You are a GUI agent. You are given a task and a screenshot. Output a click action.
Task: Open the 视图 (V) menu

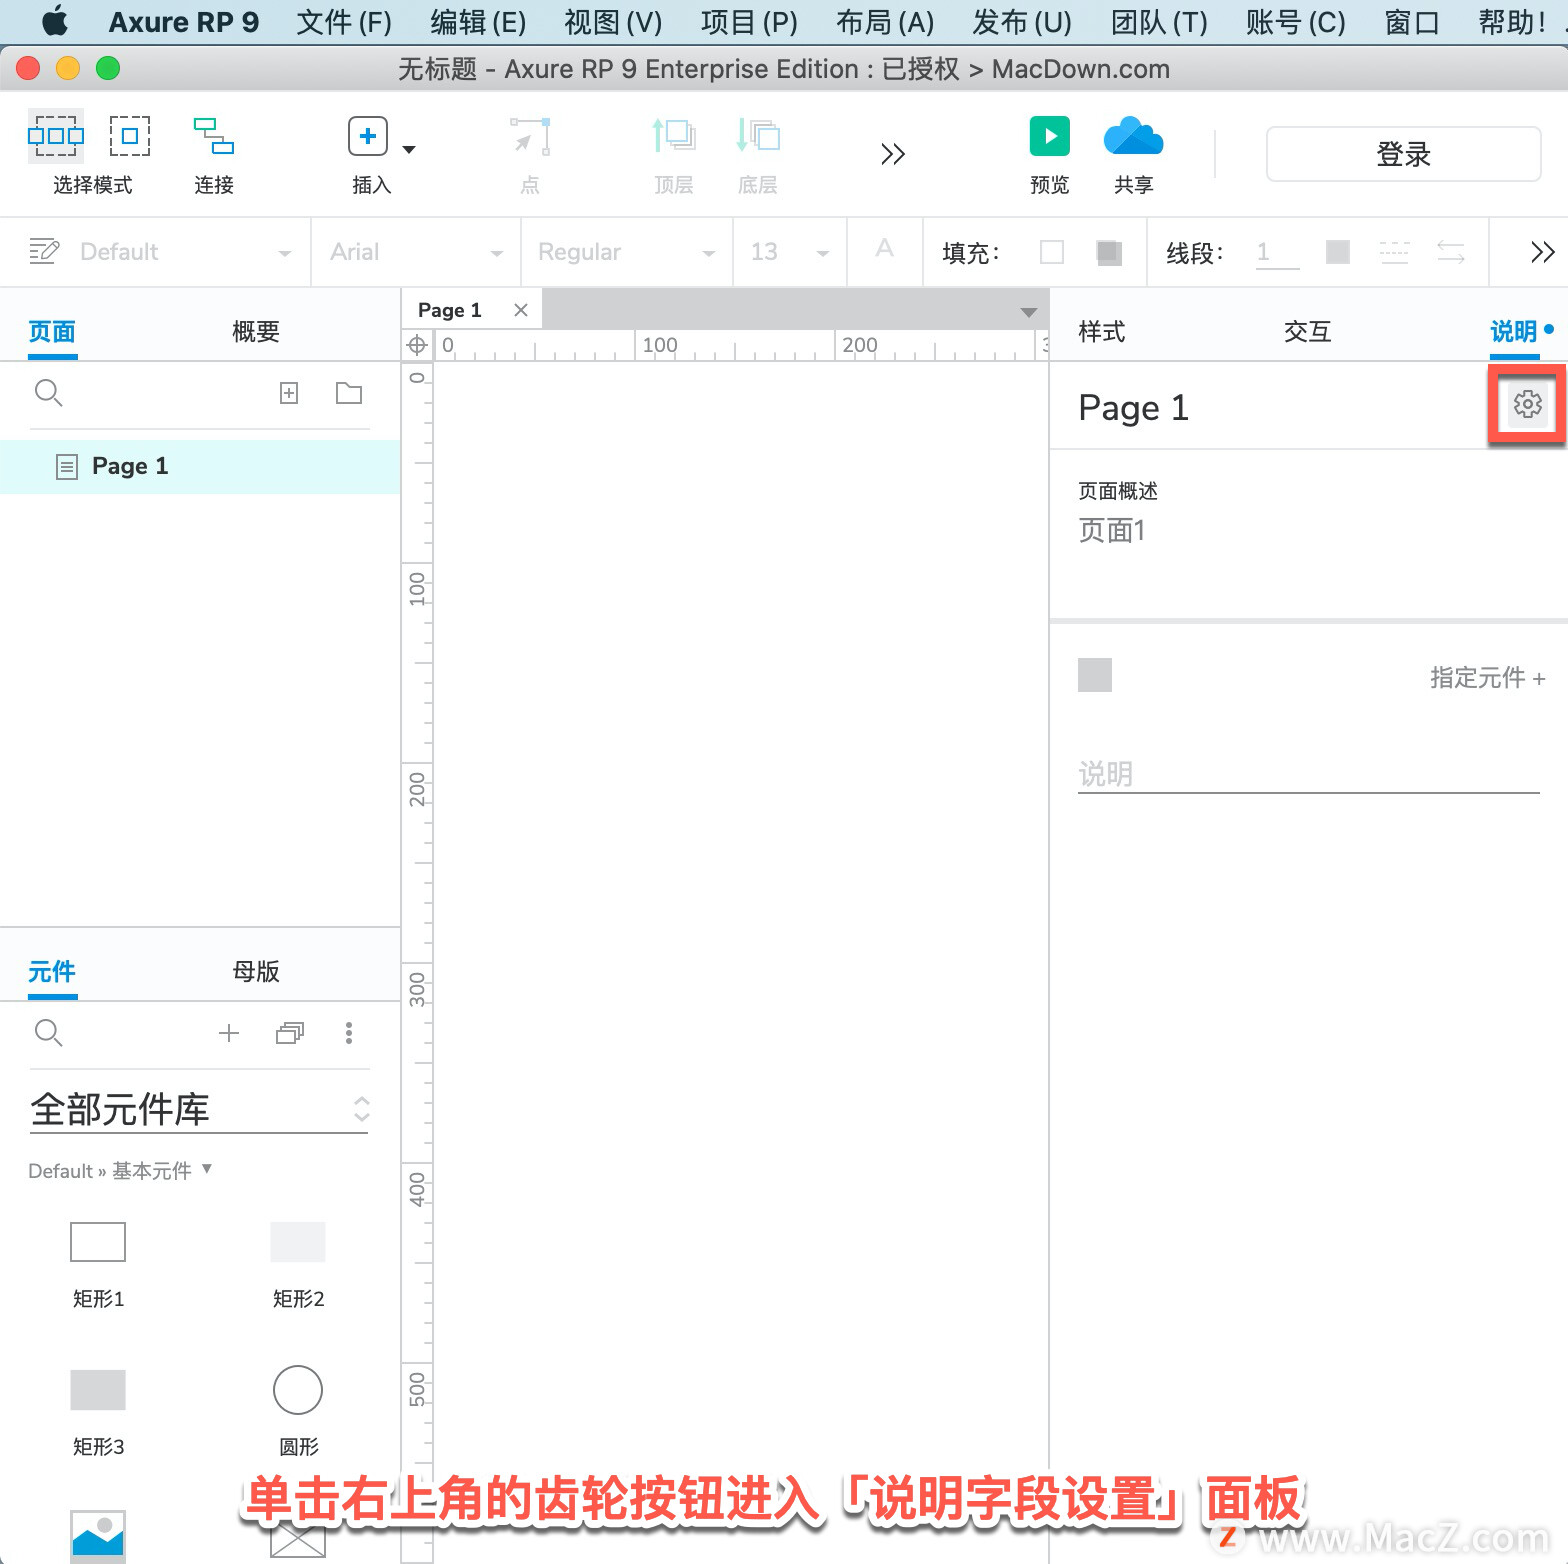[x=613, y=21]
